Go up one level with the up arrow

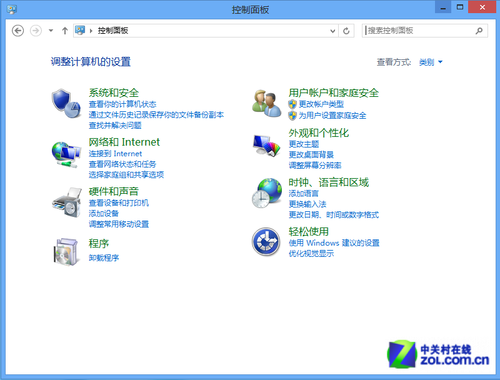pos(65,31)
